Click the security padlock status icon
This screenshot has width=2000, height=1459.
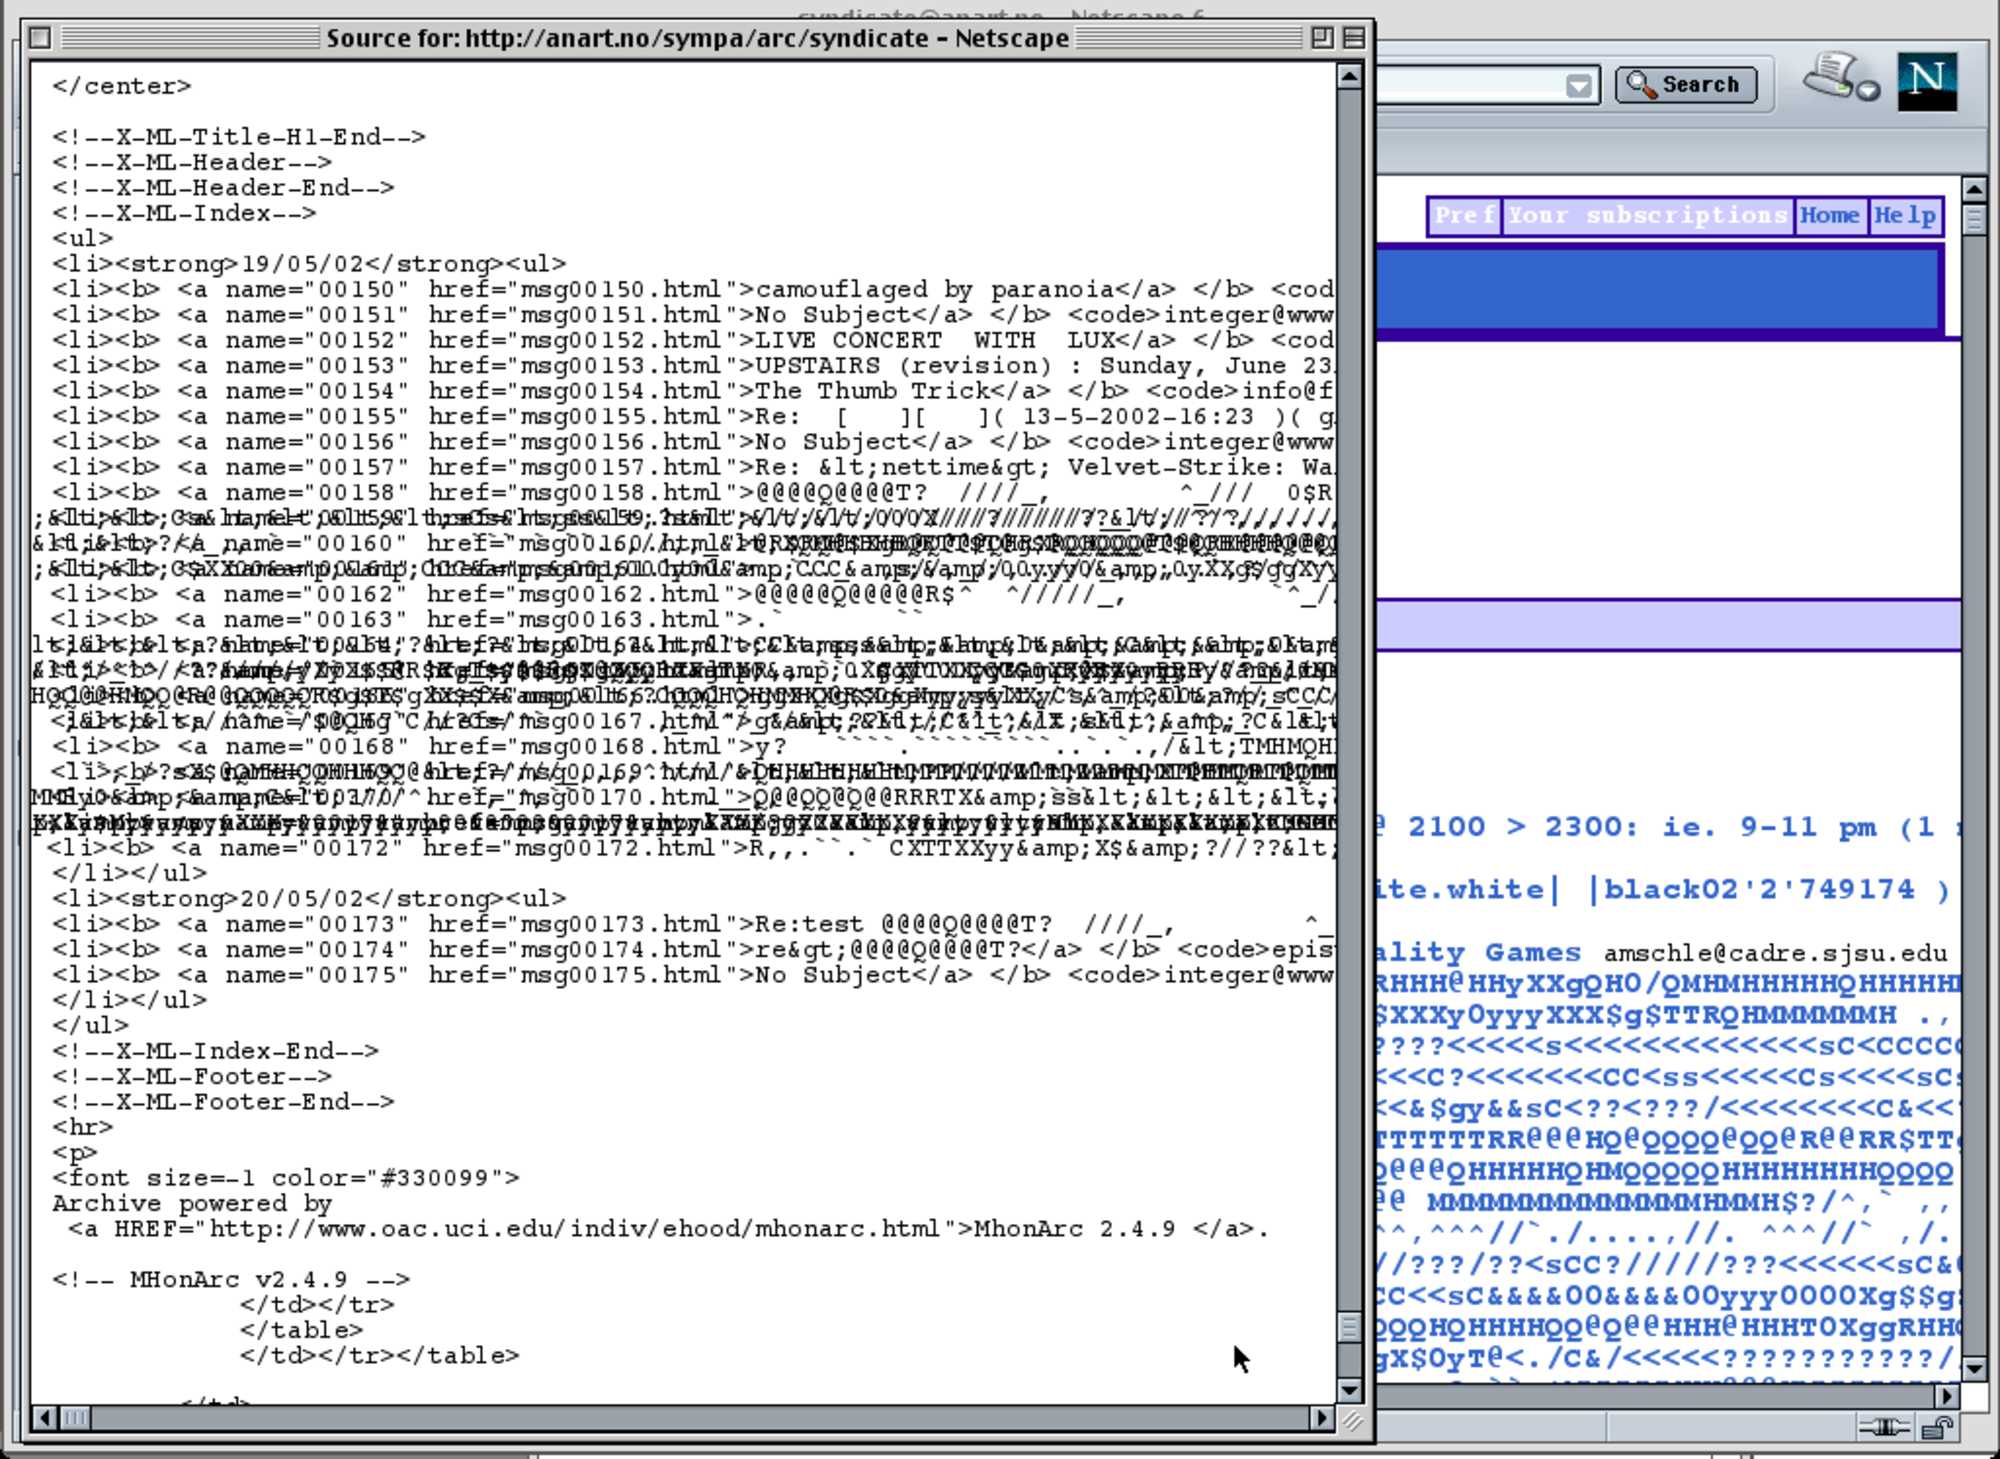coord(1938,1428)
